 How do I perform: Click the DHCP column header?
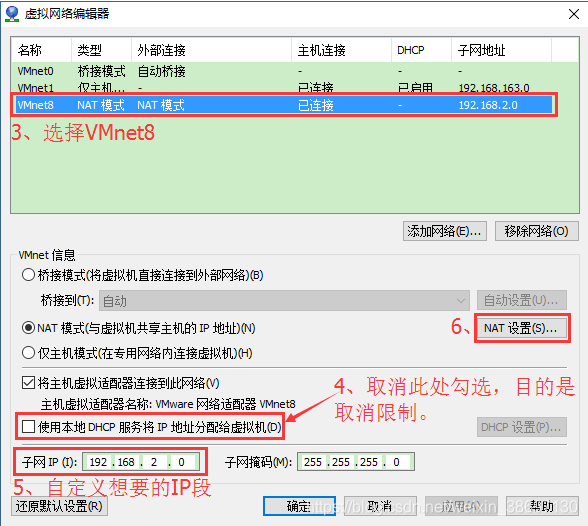pyautogui.click(x=422, y=50)
